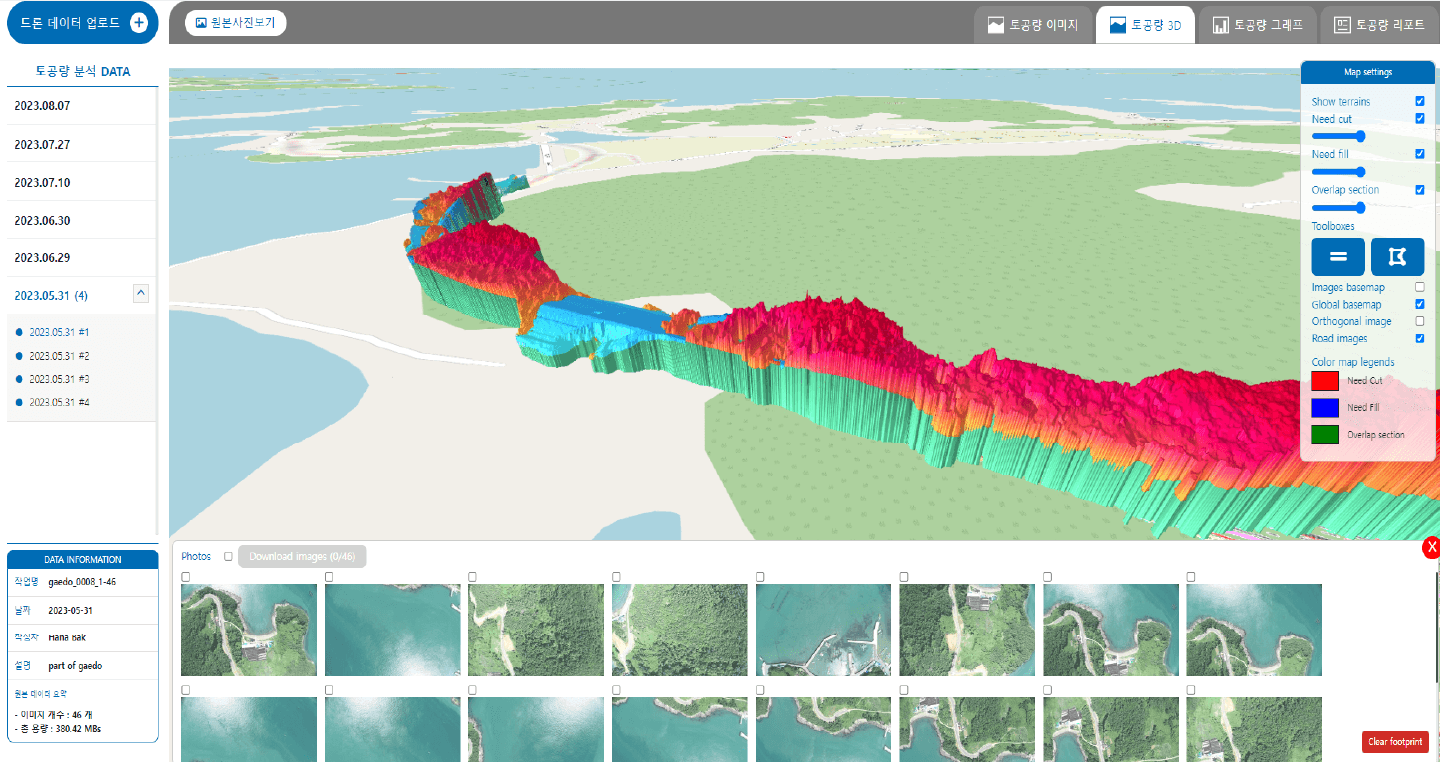Open the first aerial photo thumbnail

point(248,630)
